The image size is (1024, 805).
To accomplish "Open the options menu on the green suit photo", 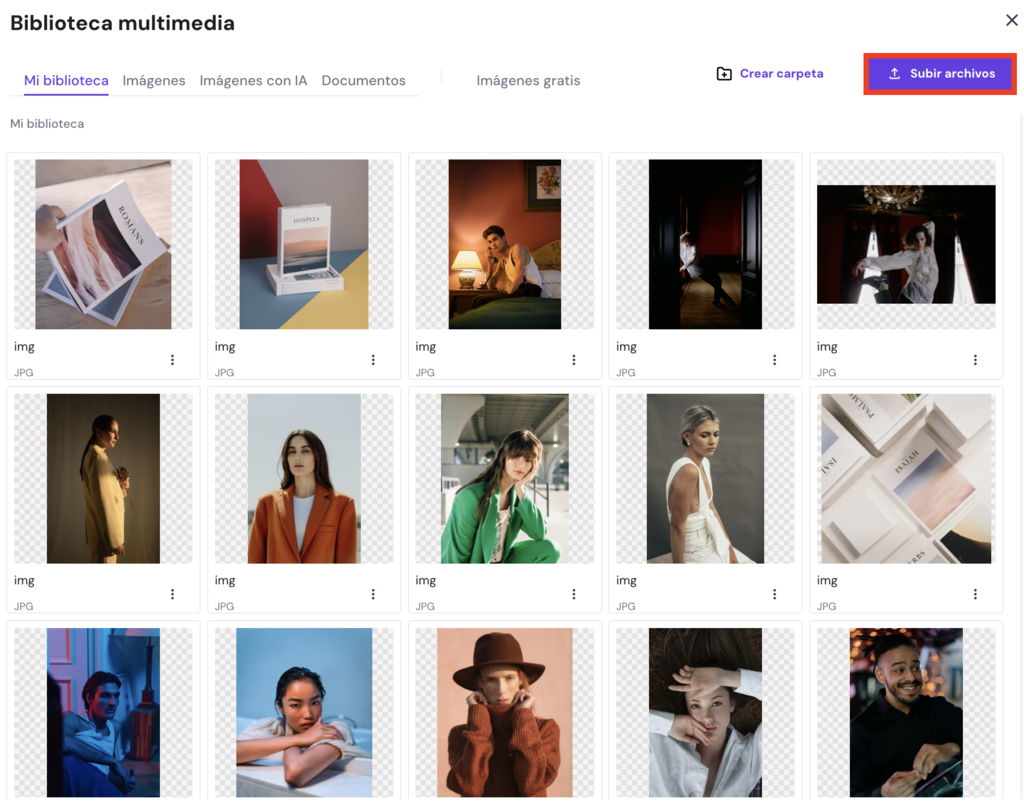I will click(x=574, y=593).
